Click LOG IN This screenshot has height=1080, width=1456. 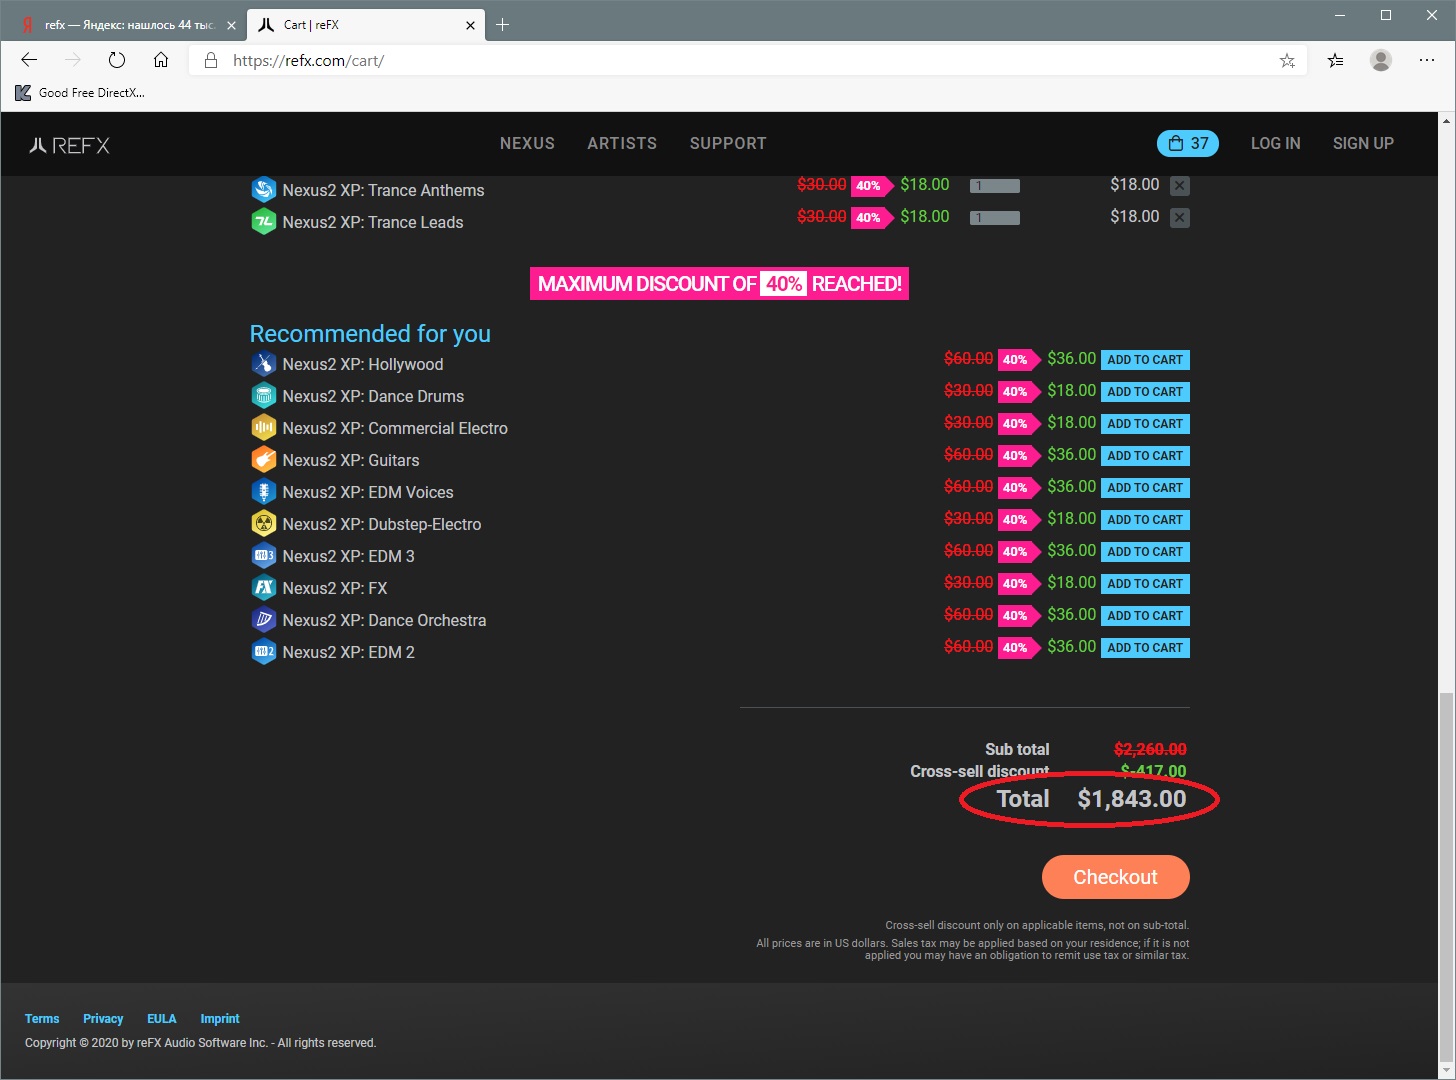[1276, 143]
